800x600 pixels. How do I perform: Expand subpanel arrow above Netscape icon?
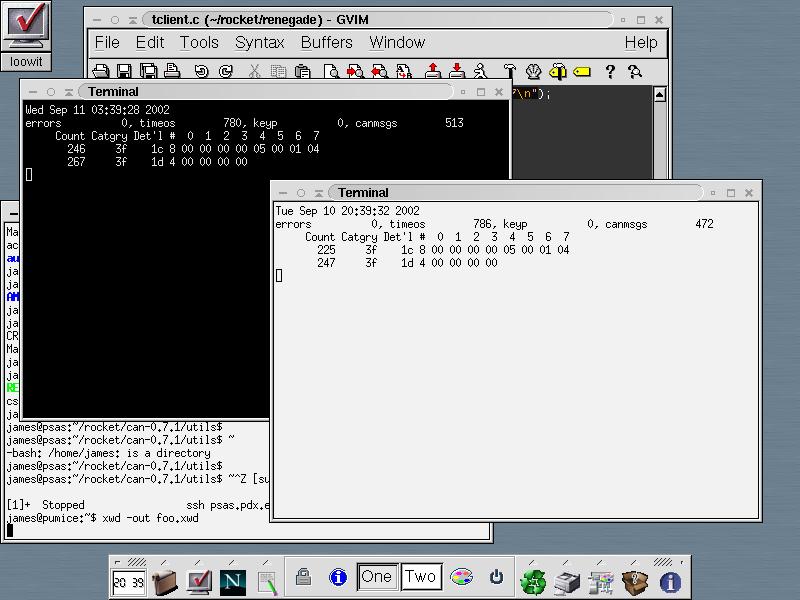232,562
